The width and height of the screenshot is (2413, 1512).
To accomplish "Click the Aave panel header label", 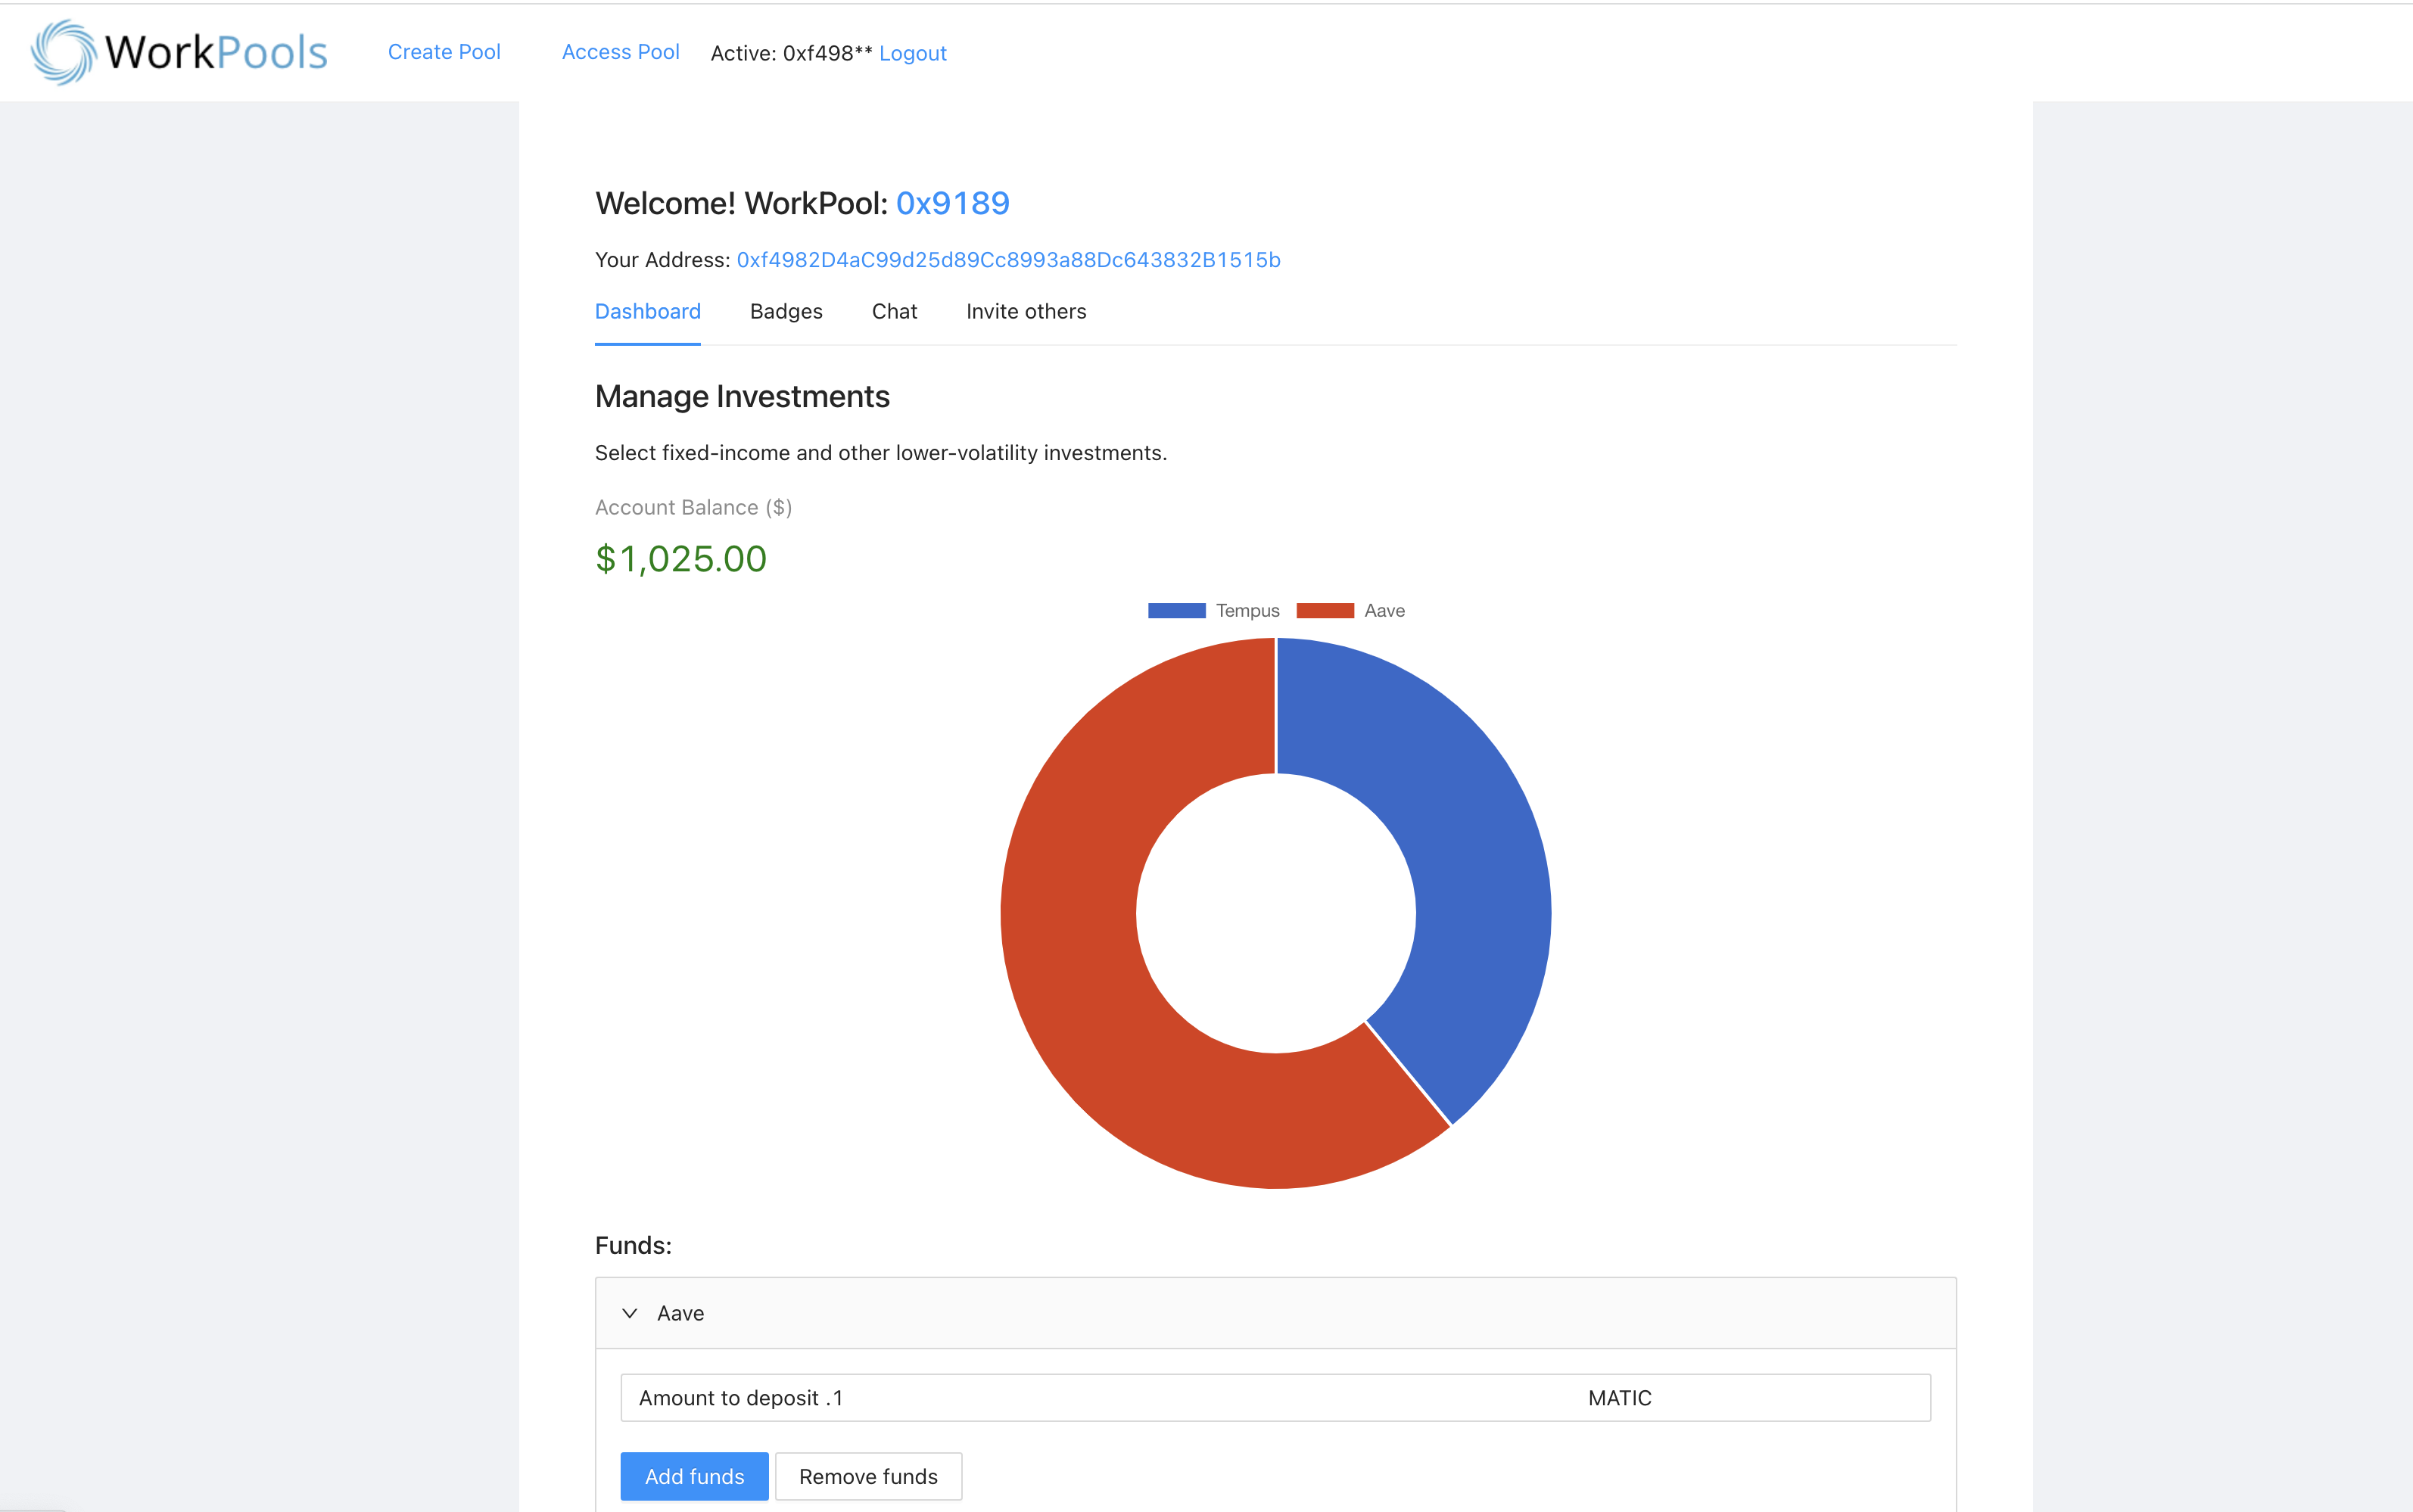I will pyautogui.click(x=680, y=1313).
